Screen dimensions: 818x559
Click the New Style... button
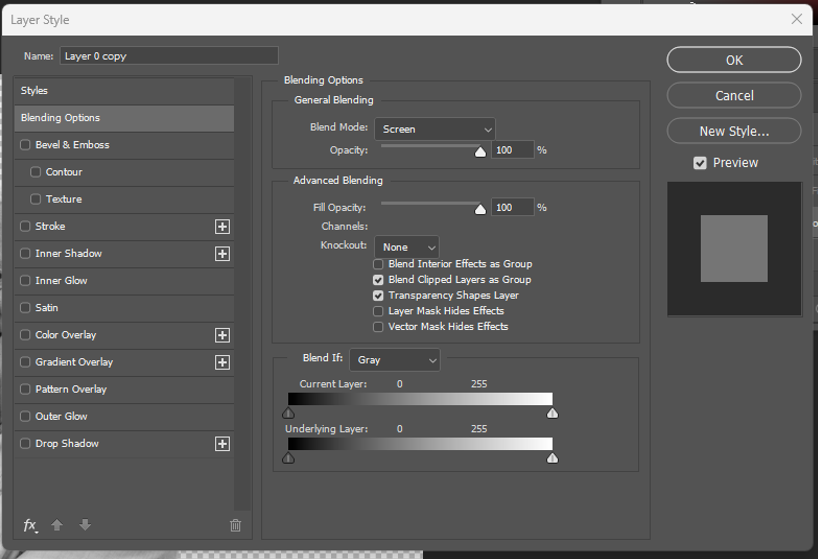tap(733, 131)
